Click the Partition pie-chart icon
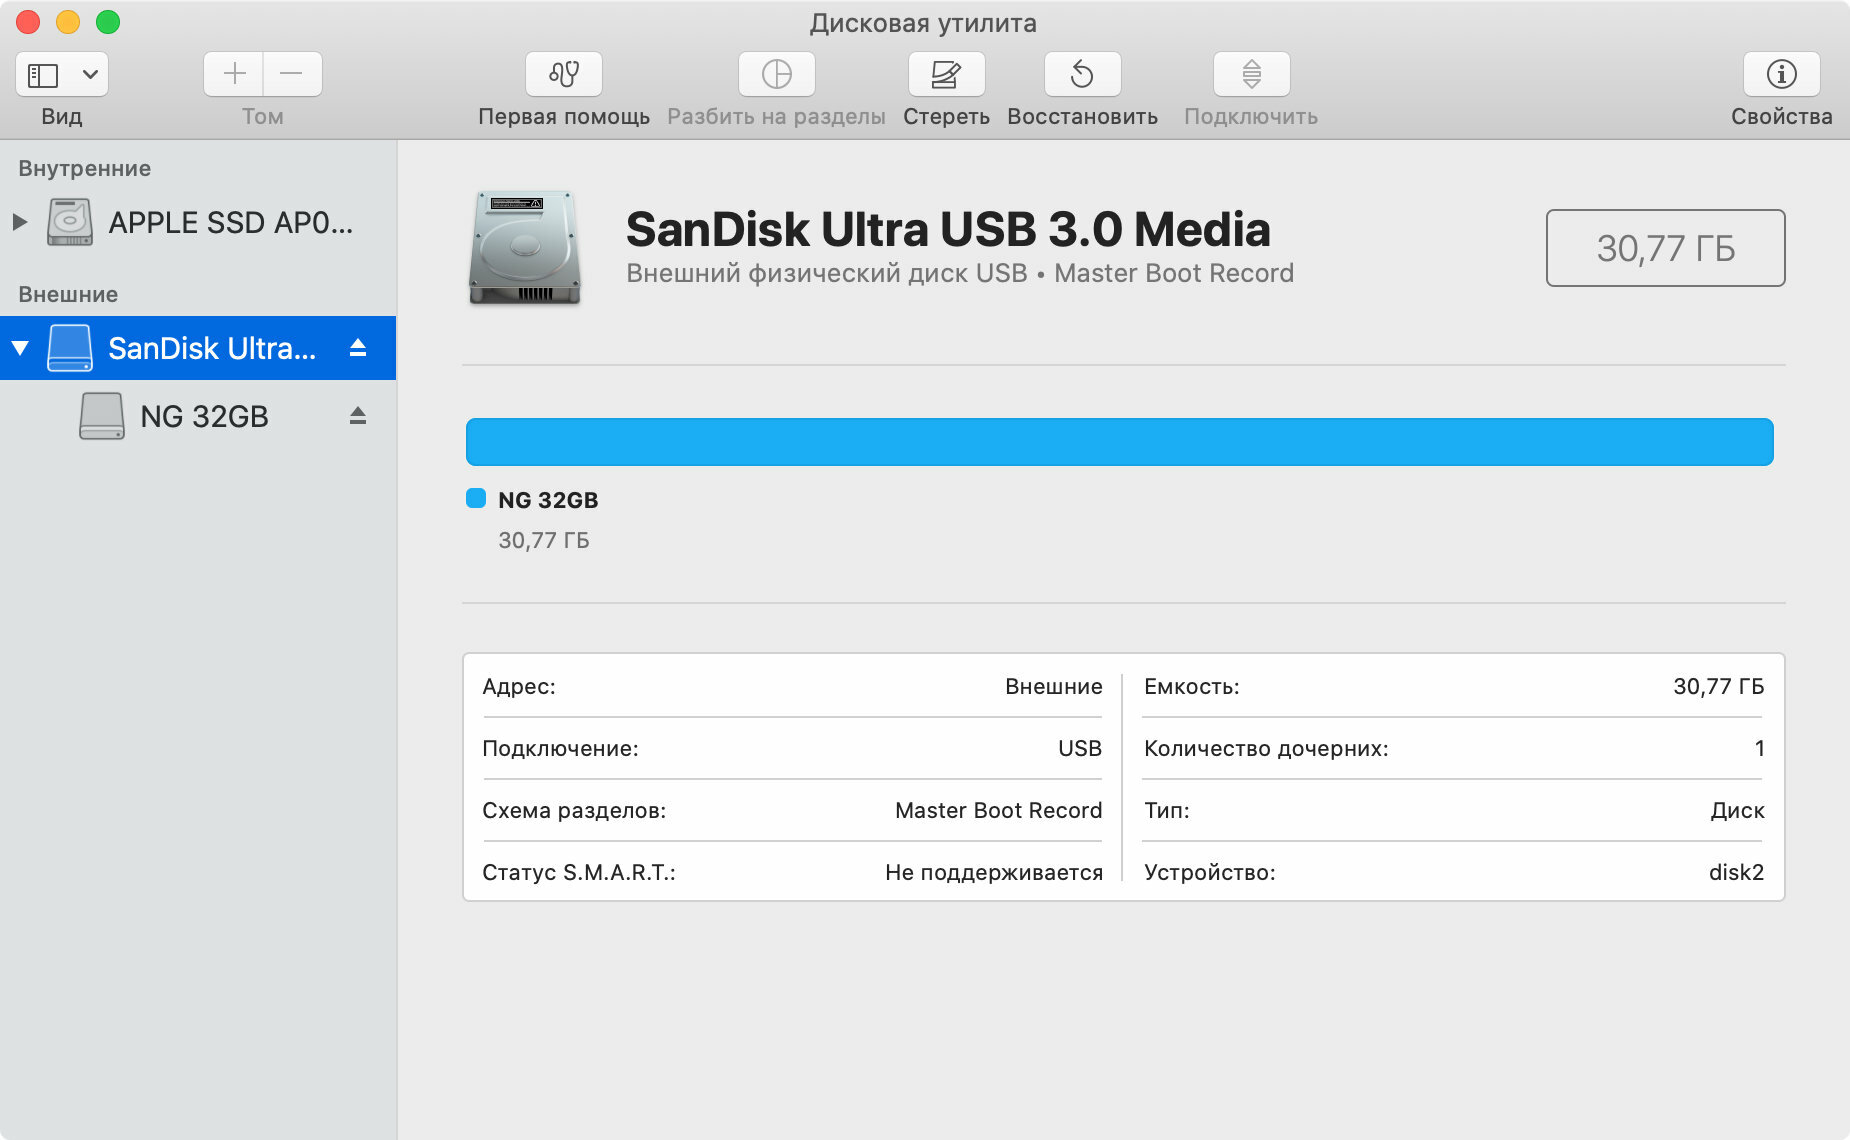1850x1140 pixels. [x=777, y=74]
